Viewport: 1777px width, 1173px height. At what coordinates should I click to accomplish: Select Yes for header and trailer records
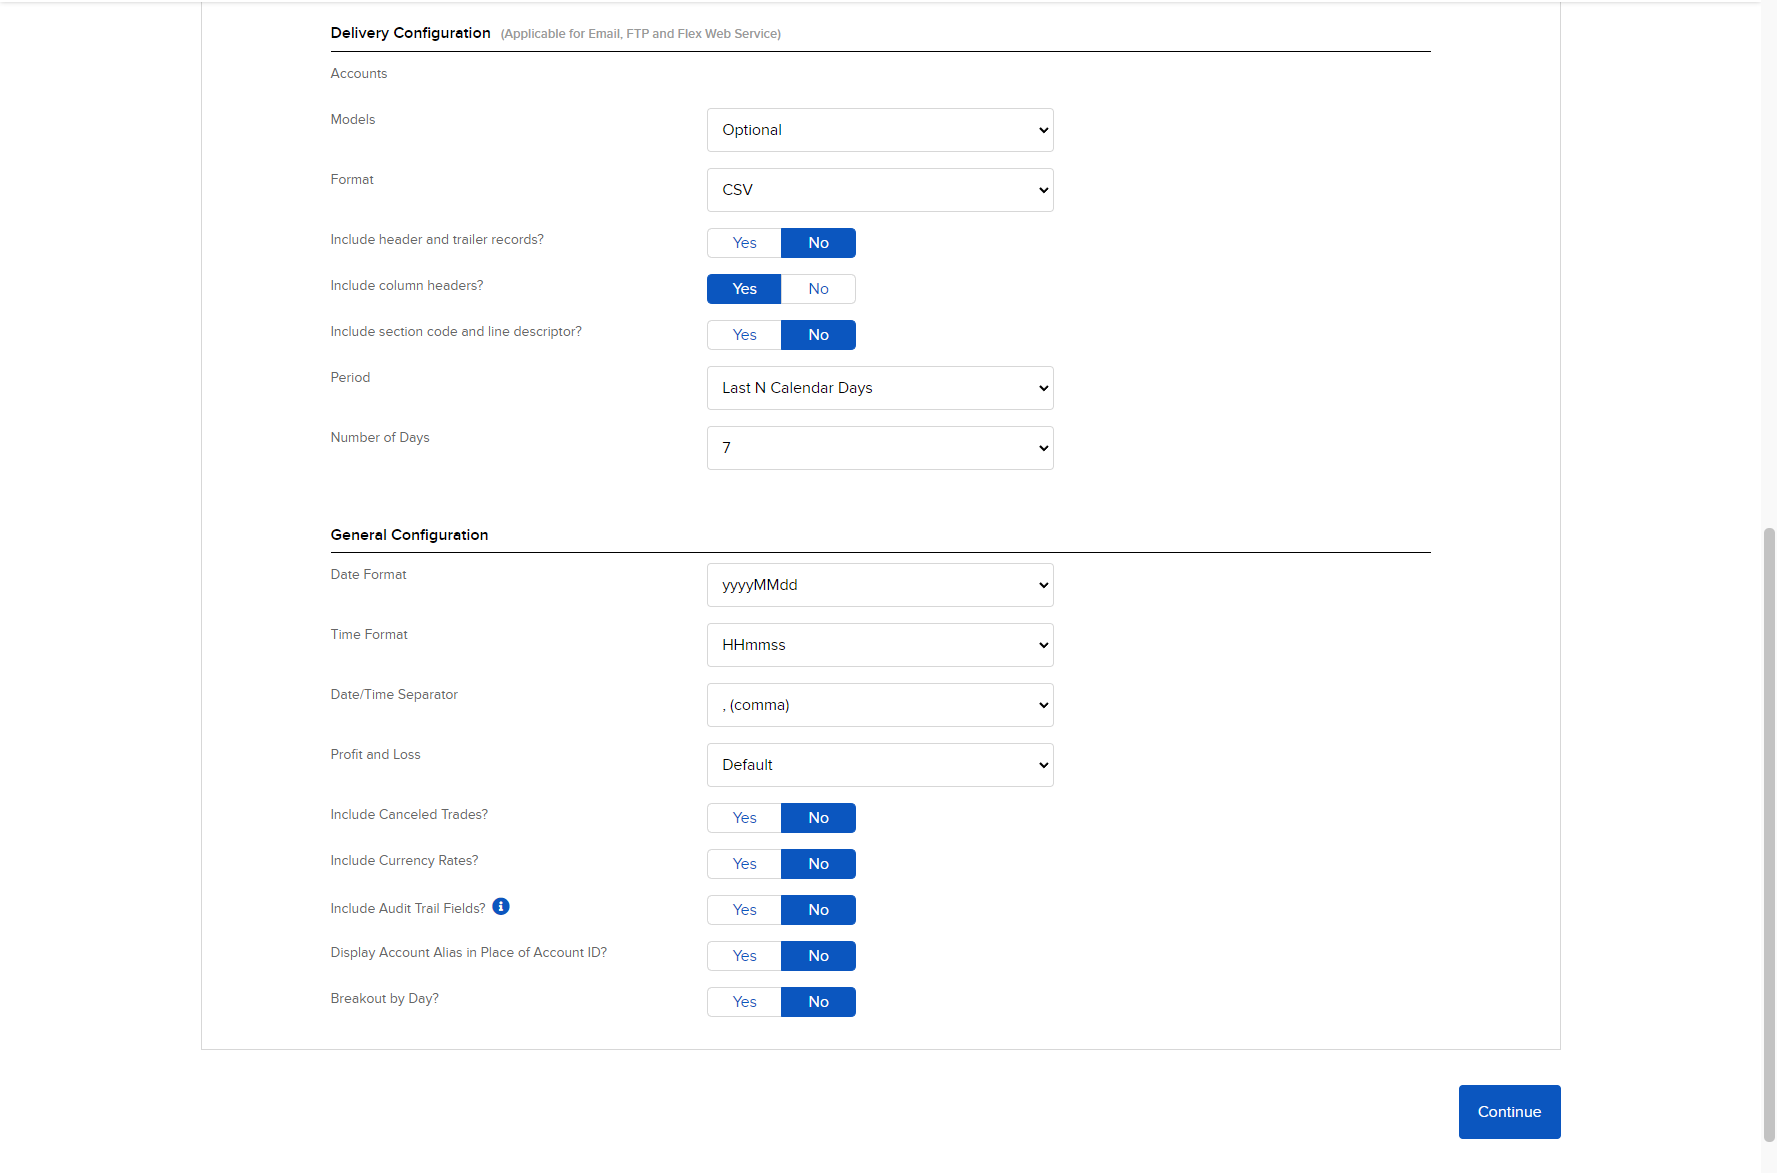(x=744, y=243)
